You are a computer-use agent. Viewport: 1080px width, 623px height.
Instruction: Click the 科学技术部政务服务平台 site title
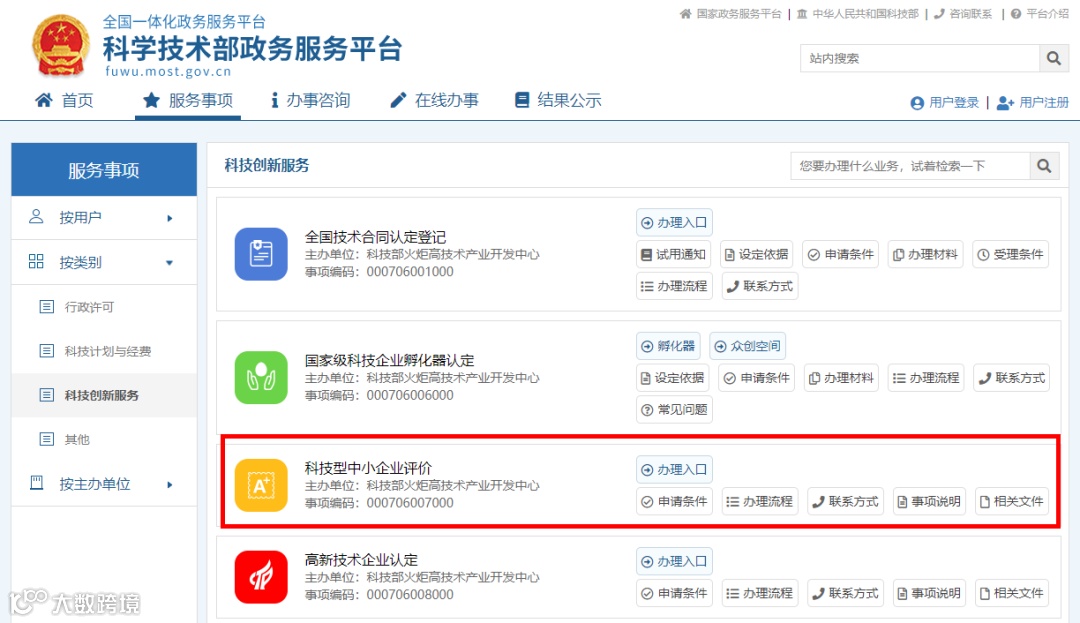252,48
